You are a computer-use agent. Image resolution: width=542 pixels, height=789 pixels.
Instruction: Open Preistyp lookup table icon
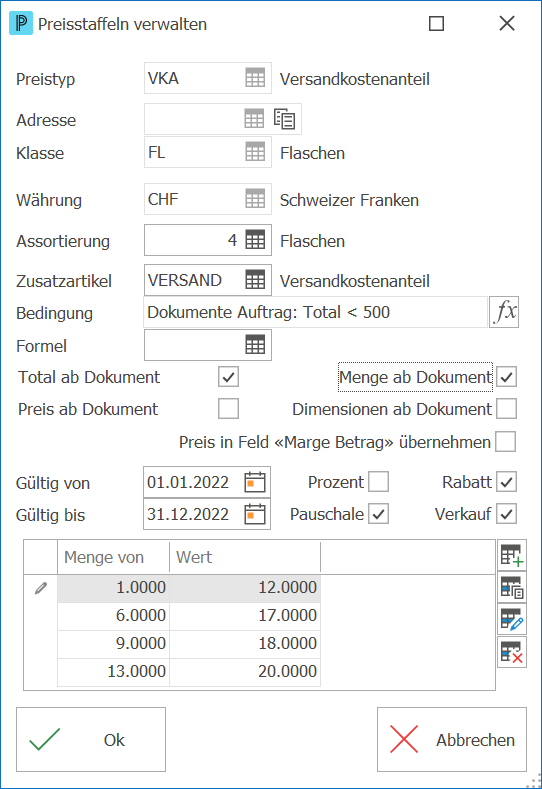pos(255,78)
